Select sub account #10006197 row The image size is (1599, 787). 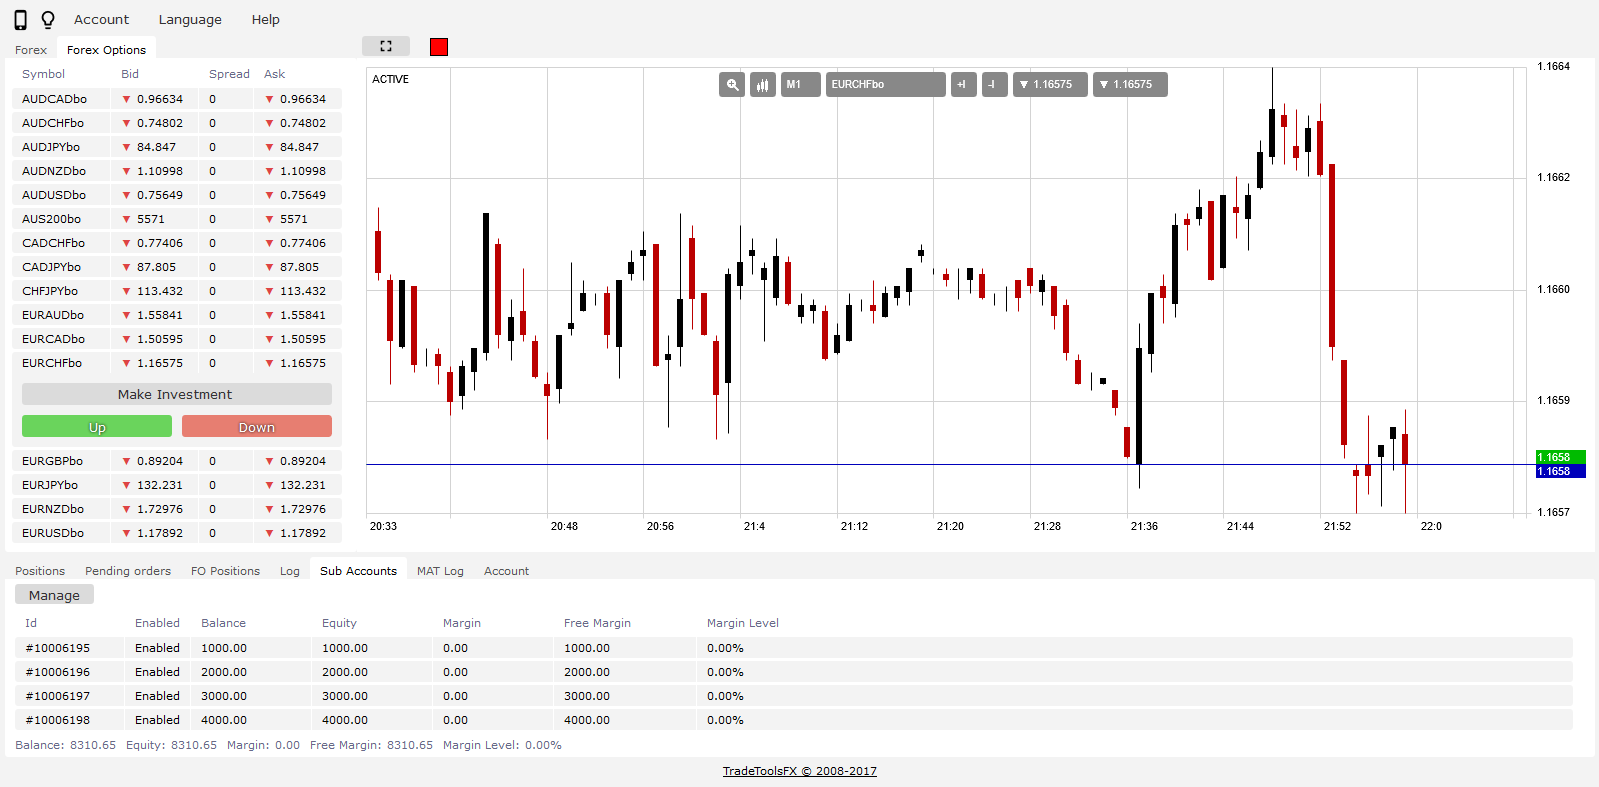(x=58, y=696)
